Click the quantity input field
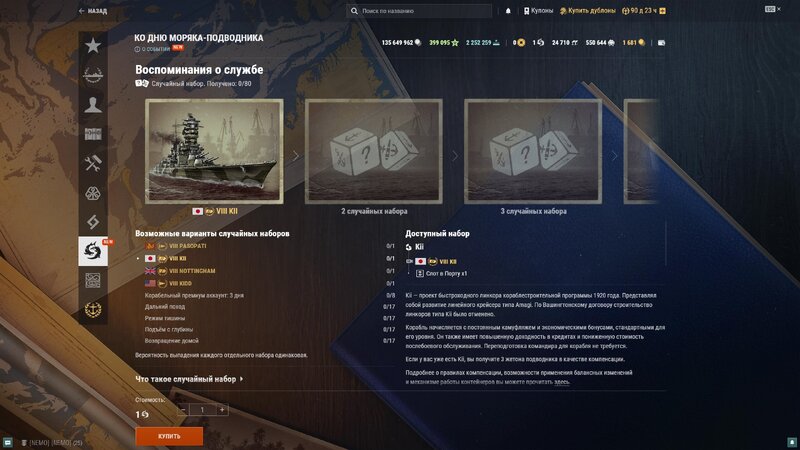This screenshot has height=450, width=800. pyautogui.click(x=203, y=410)
